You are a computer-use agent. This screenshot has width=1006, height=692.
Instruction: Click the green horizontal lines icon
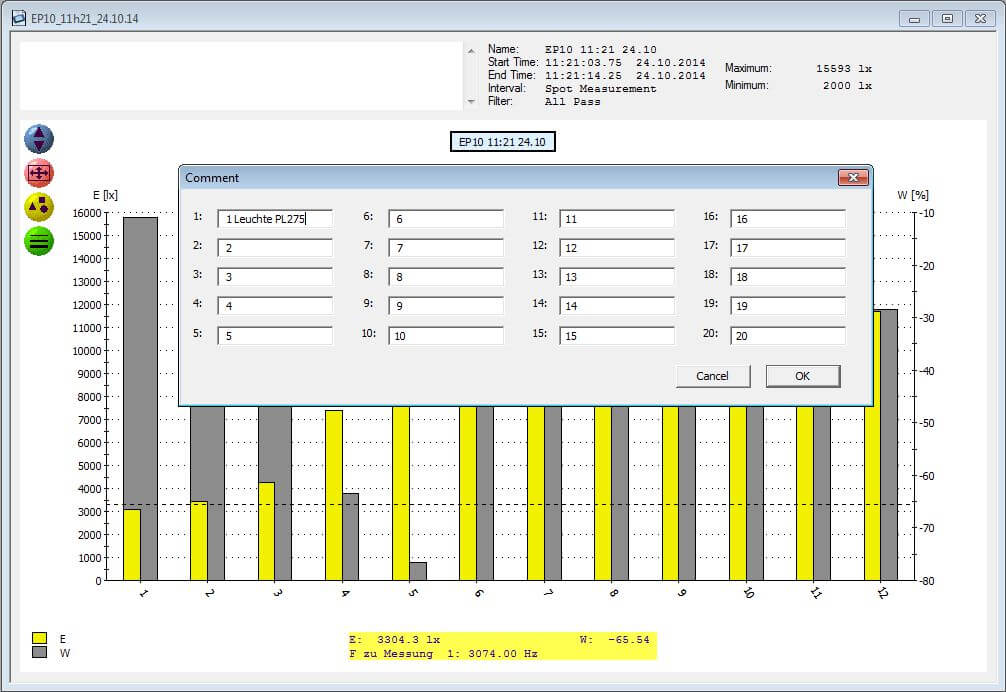click(x=39, y=241)
